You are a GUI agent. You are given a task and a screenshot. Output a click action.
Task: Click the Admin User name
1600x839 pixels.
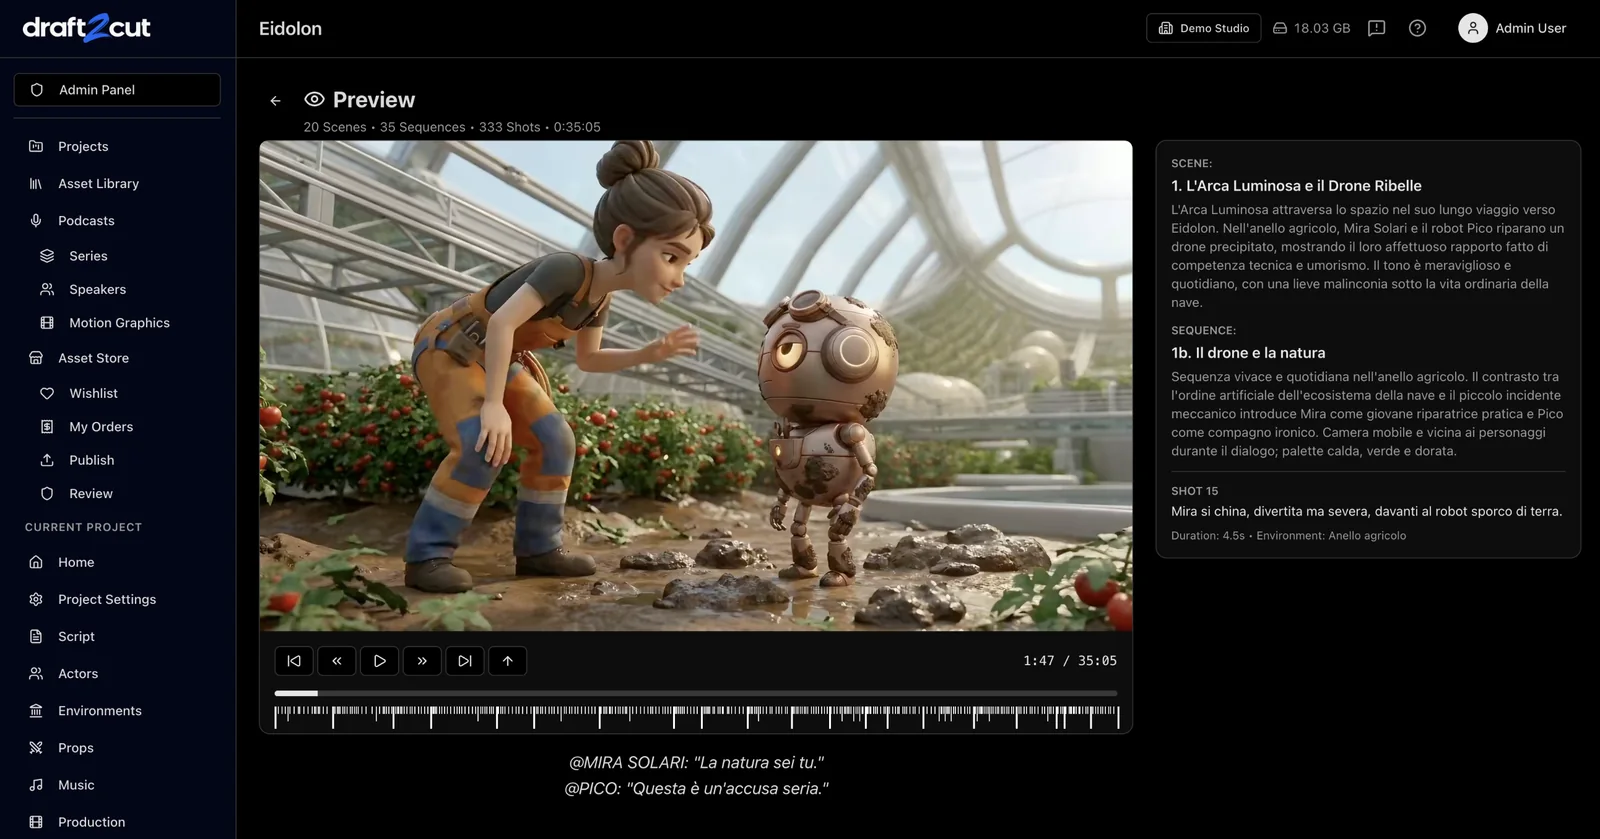coord(1531,28)
